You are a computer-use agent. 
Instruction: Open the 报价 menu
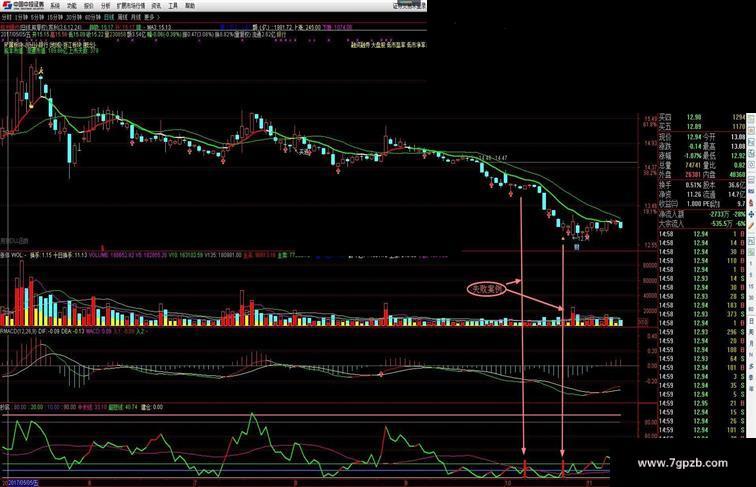89,6
